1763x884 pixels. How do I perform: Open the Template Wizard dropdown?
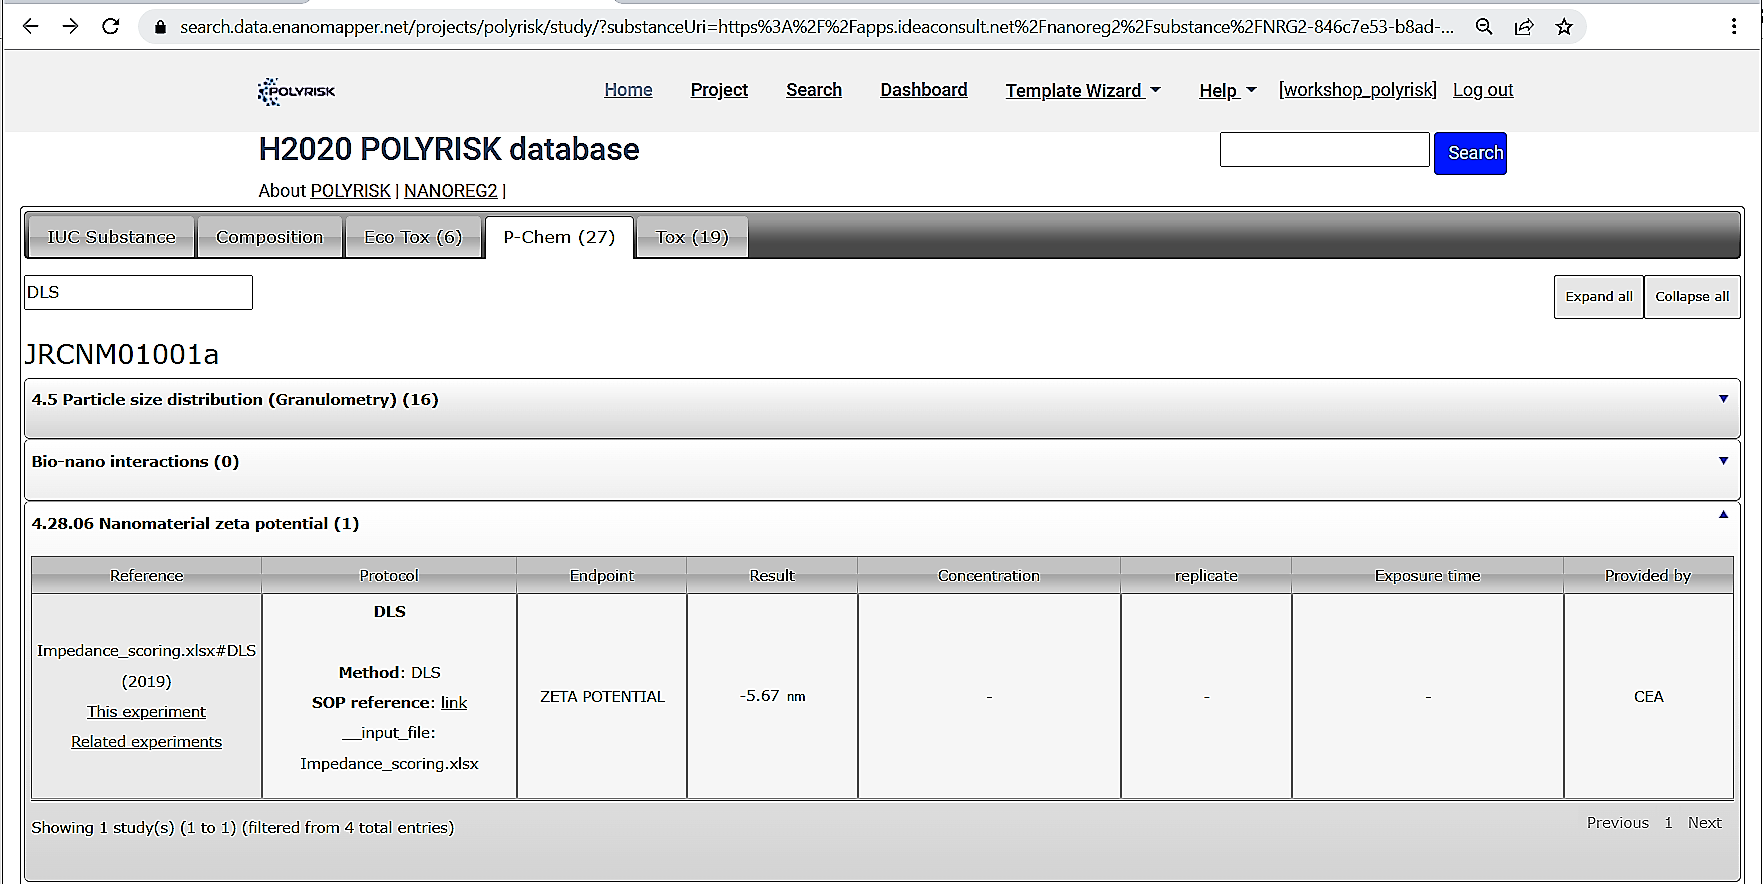(x=1082, y=91)
